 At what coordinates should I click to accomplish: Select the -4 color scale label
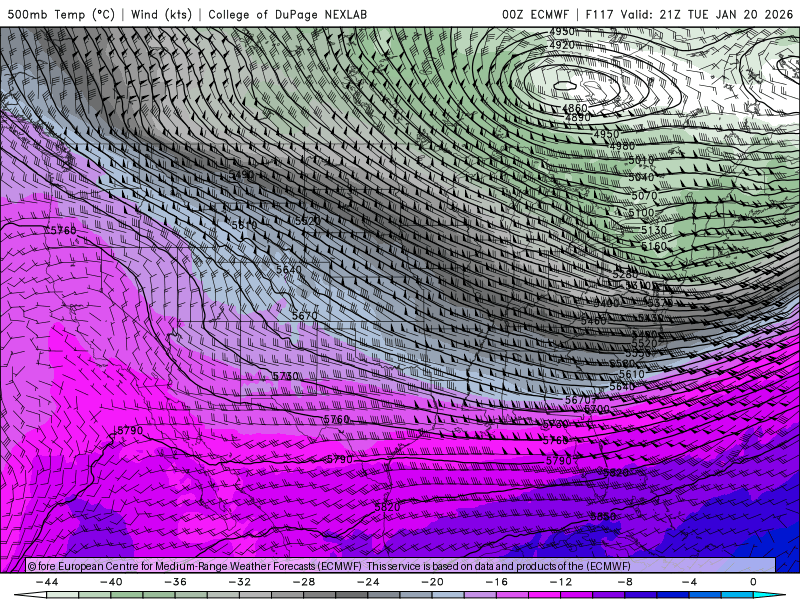click(x=689, y=582)
